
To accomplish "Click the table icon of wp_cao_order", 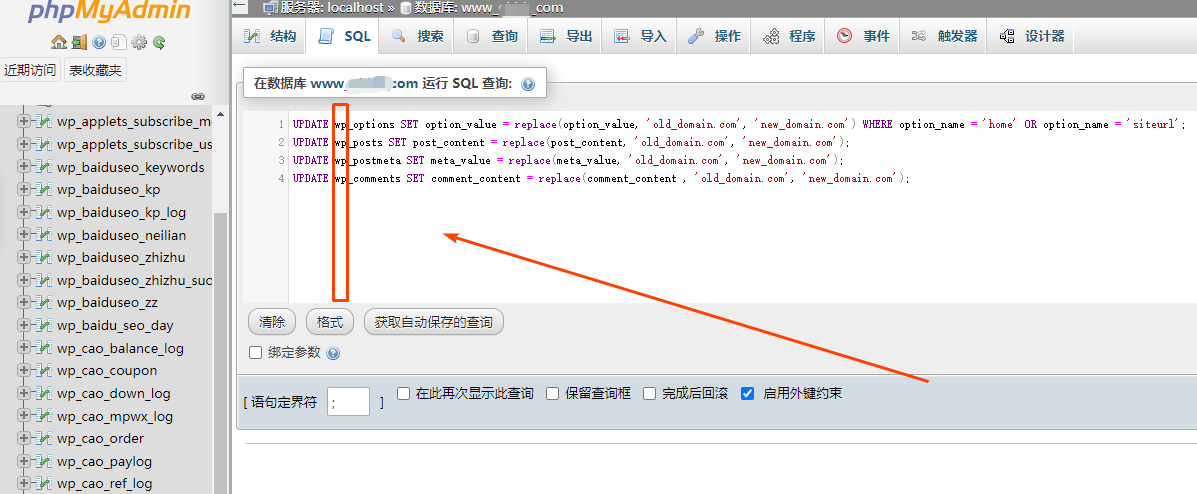I will point(44,438).
